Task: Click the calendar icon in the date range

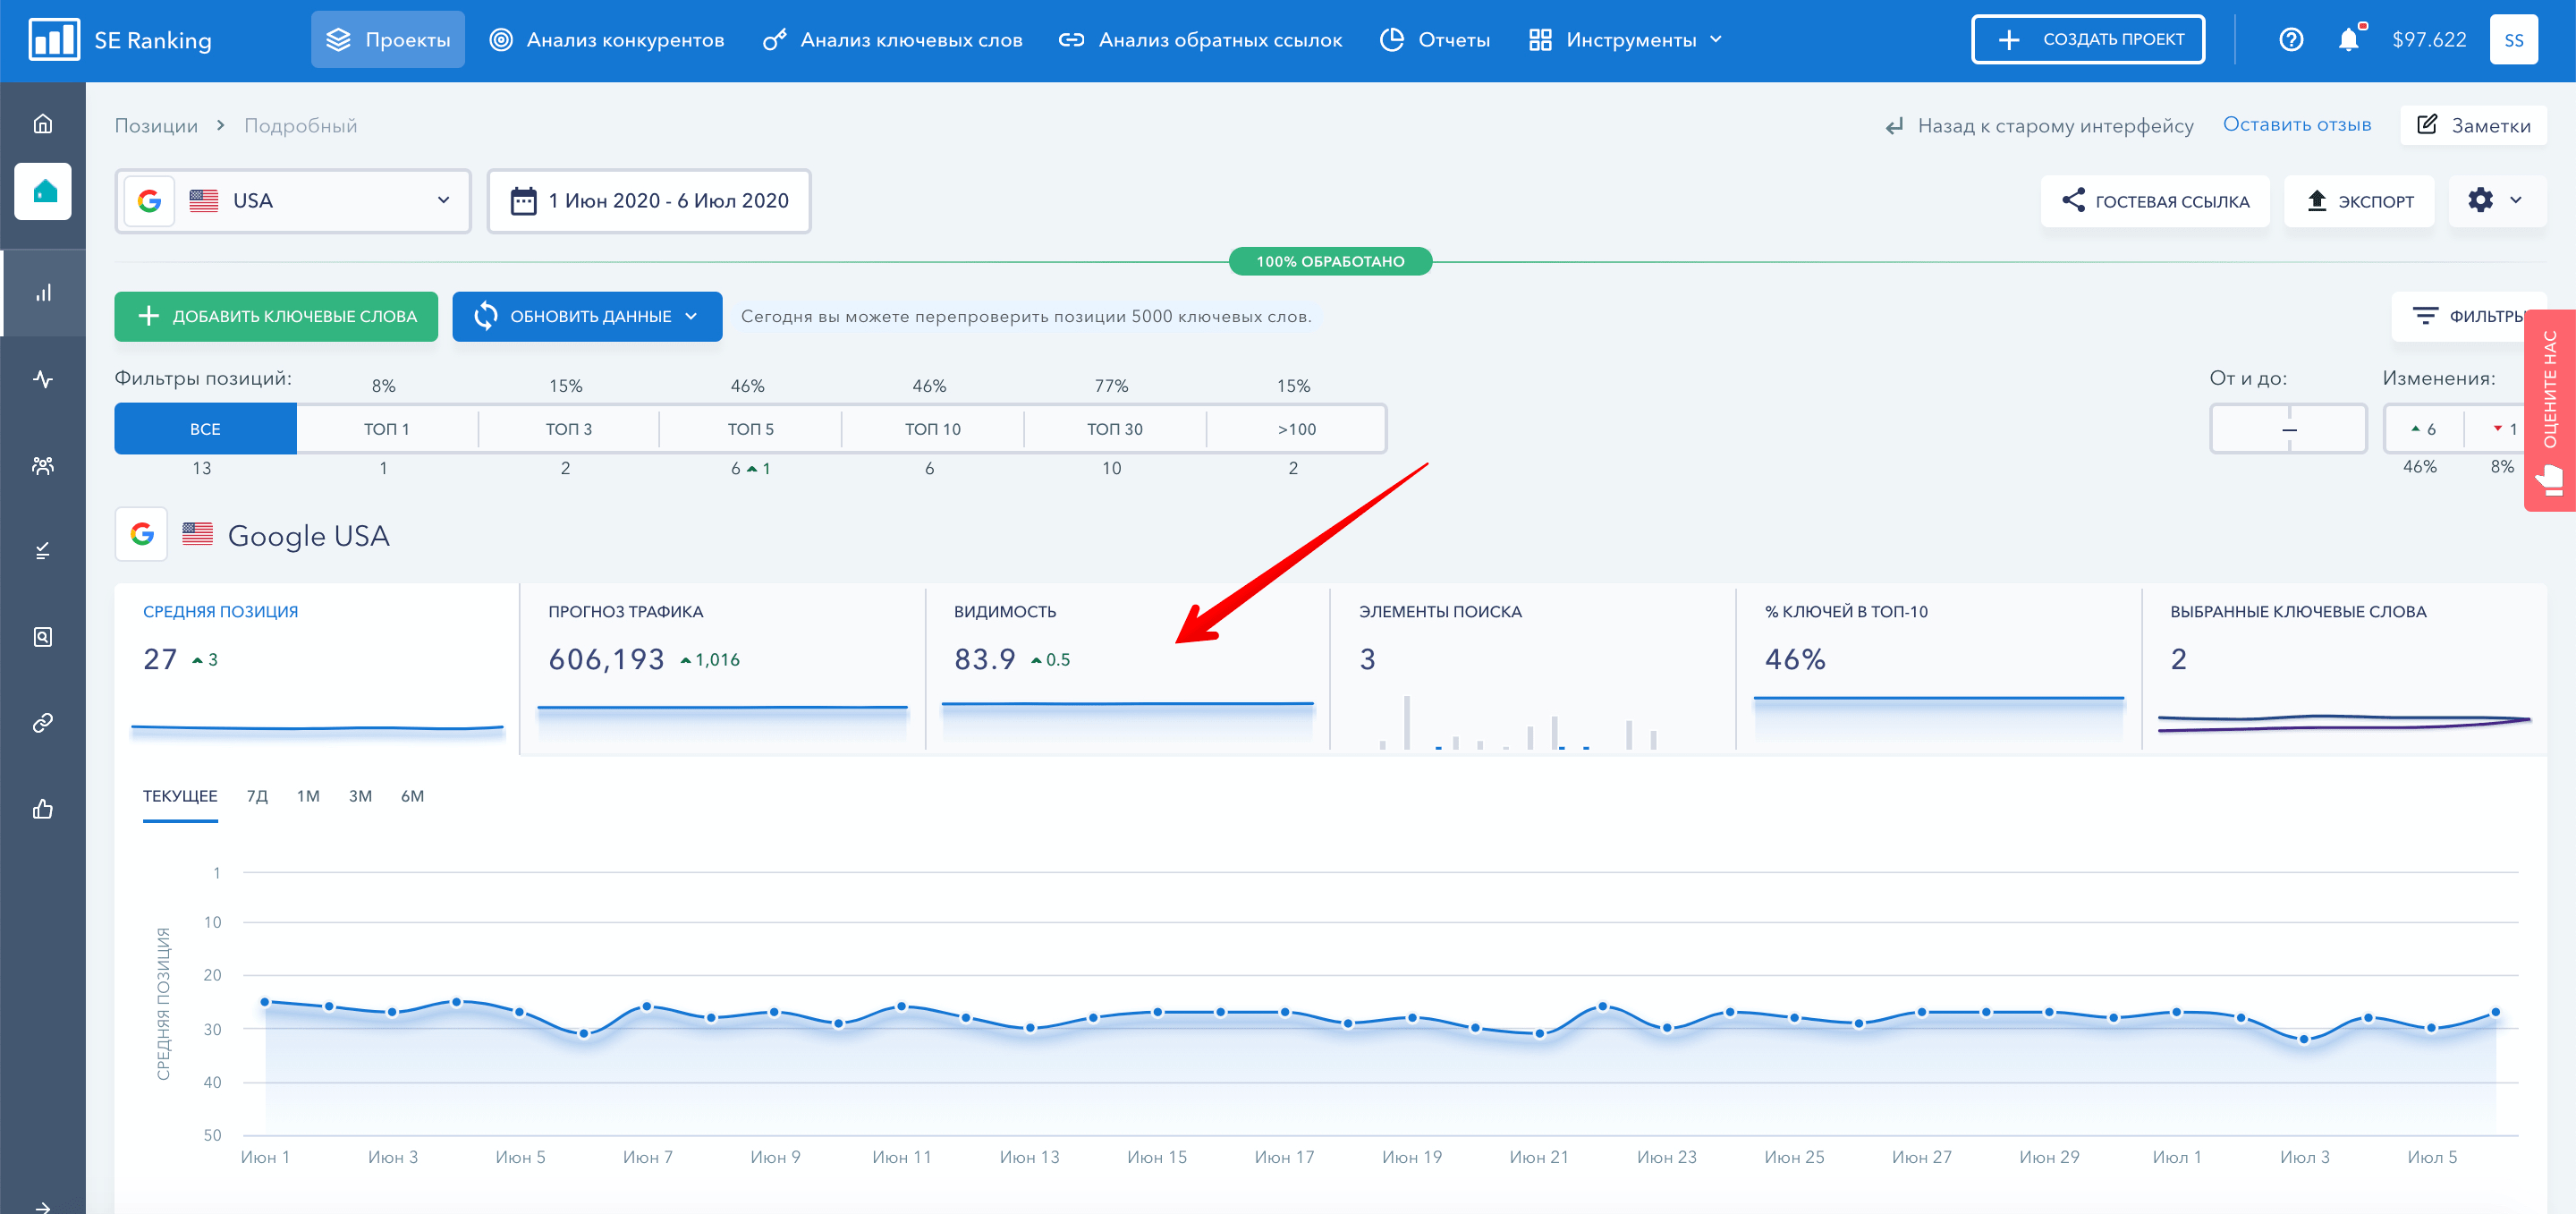Action: [523, 201]
